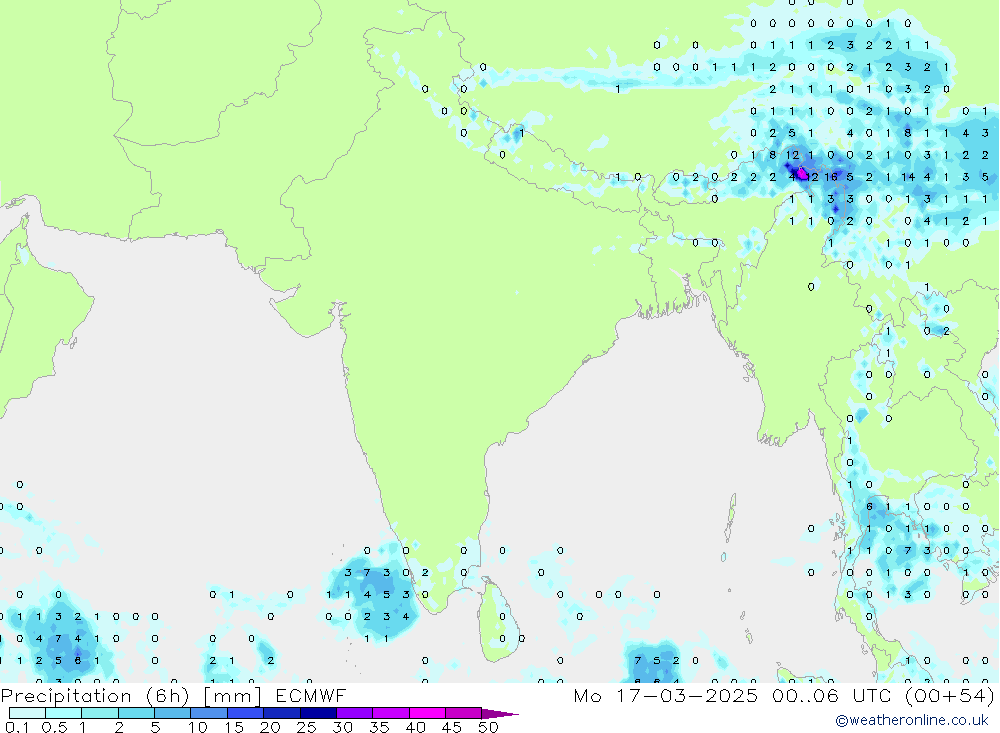Click the "20" legend scale label

tap(270, 727)
